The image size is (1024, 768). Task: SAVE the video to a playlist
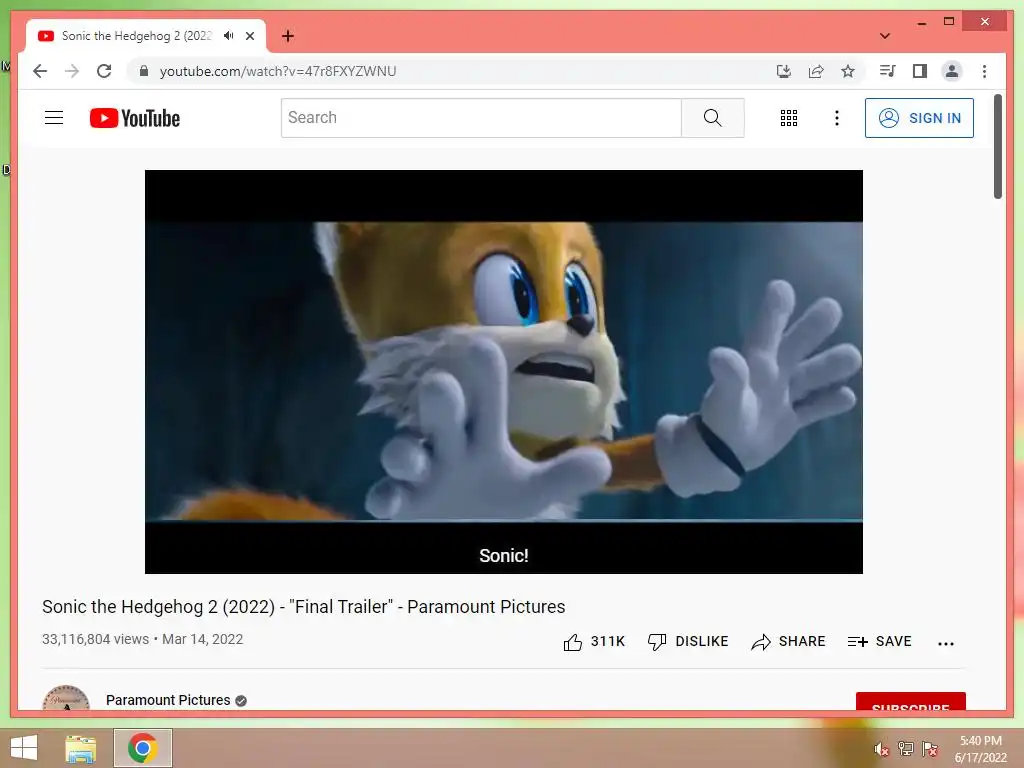tap(879, 642)
